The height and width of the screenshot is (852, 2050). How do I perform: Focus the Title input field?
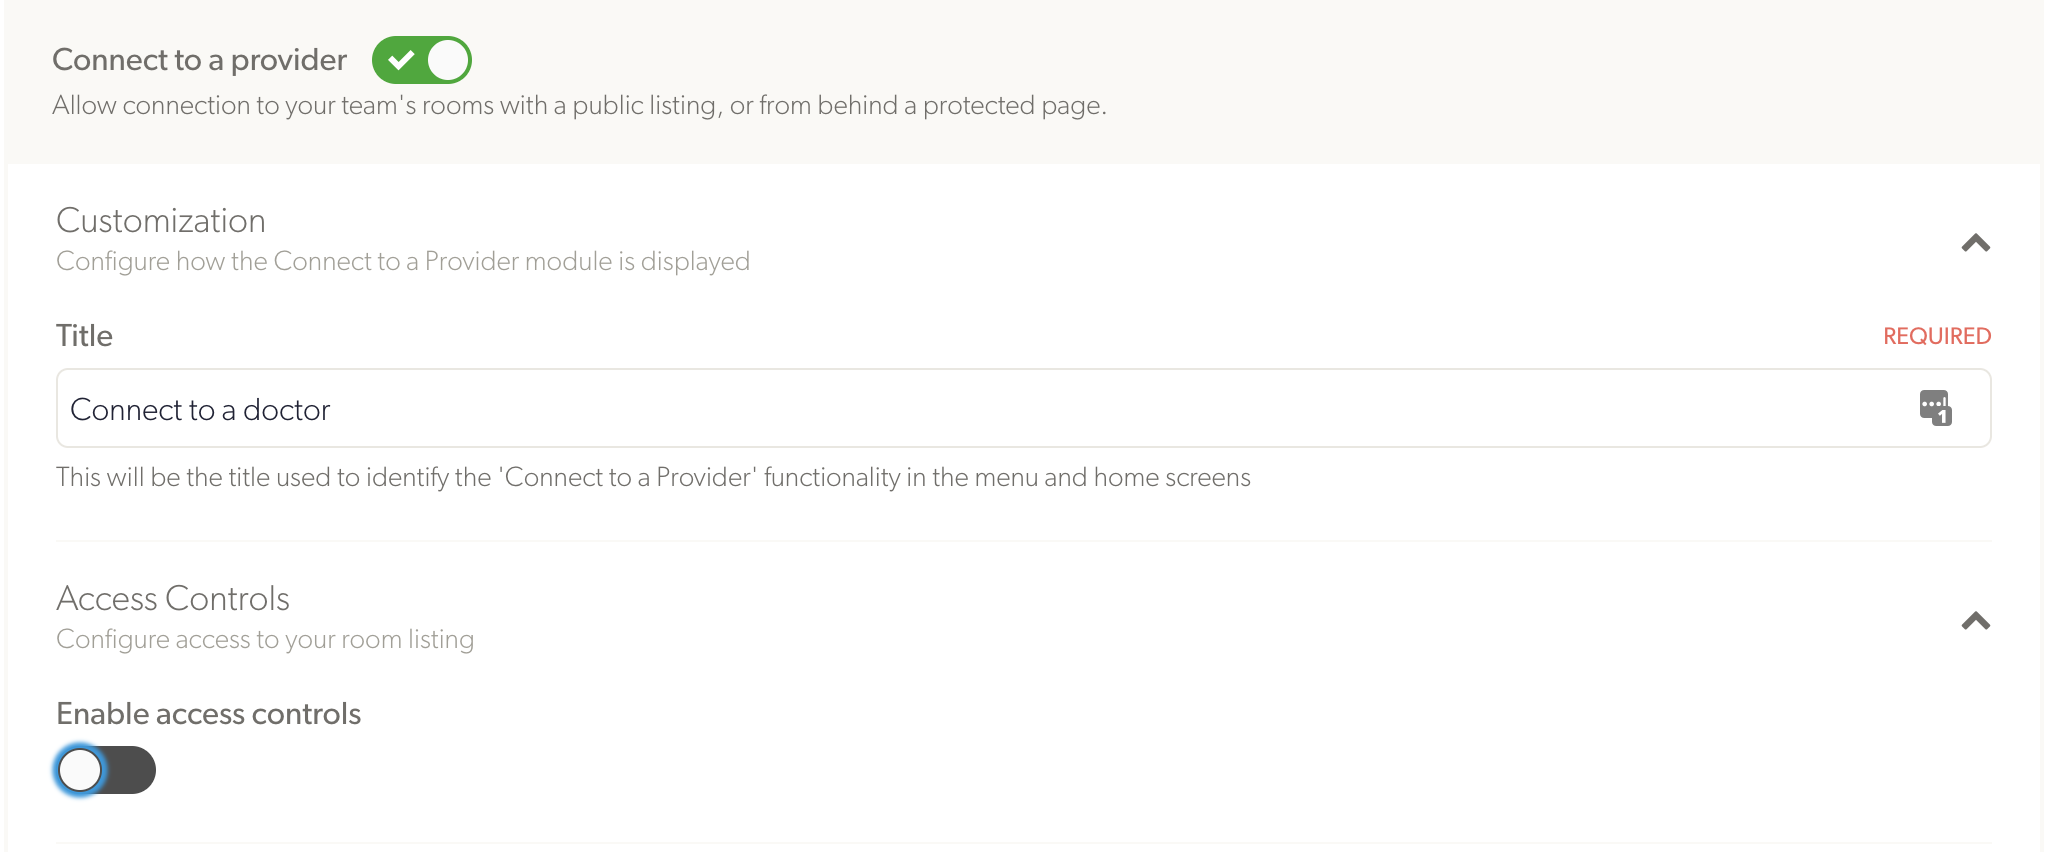click(1023, 408)
